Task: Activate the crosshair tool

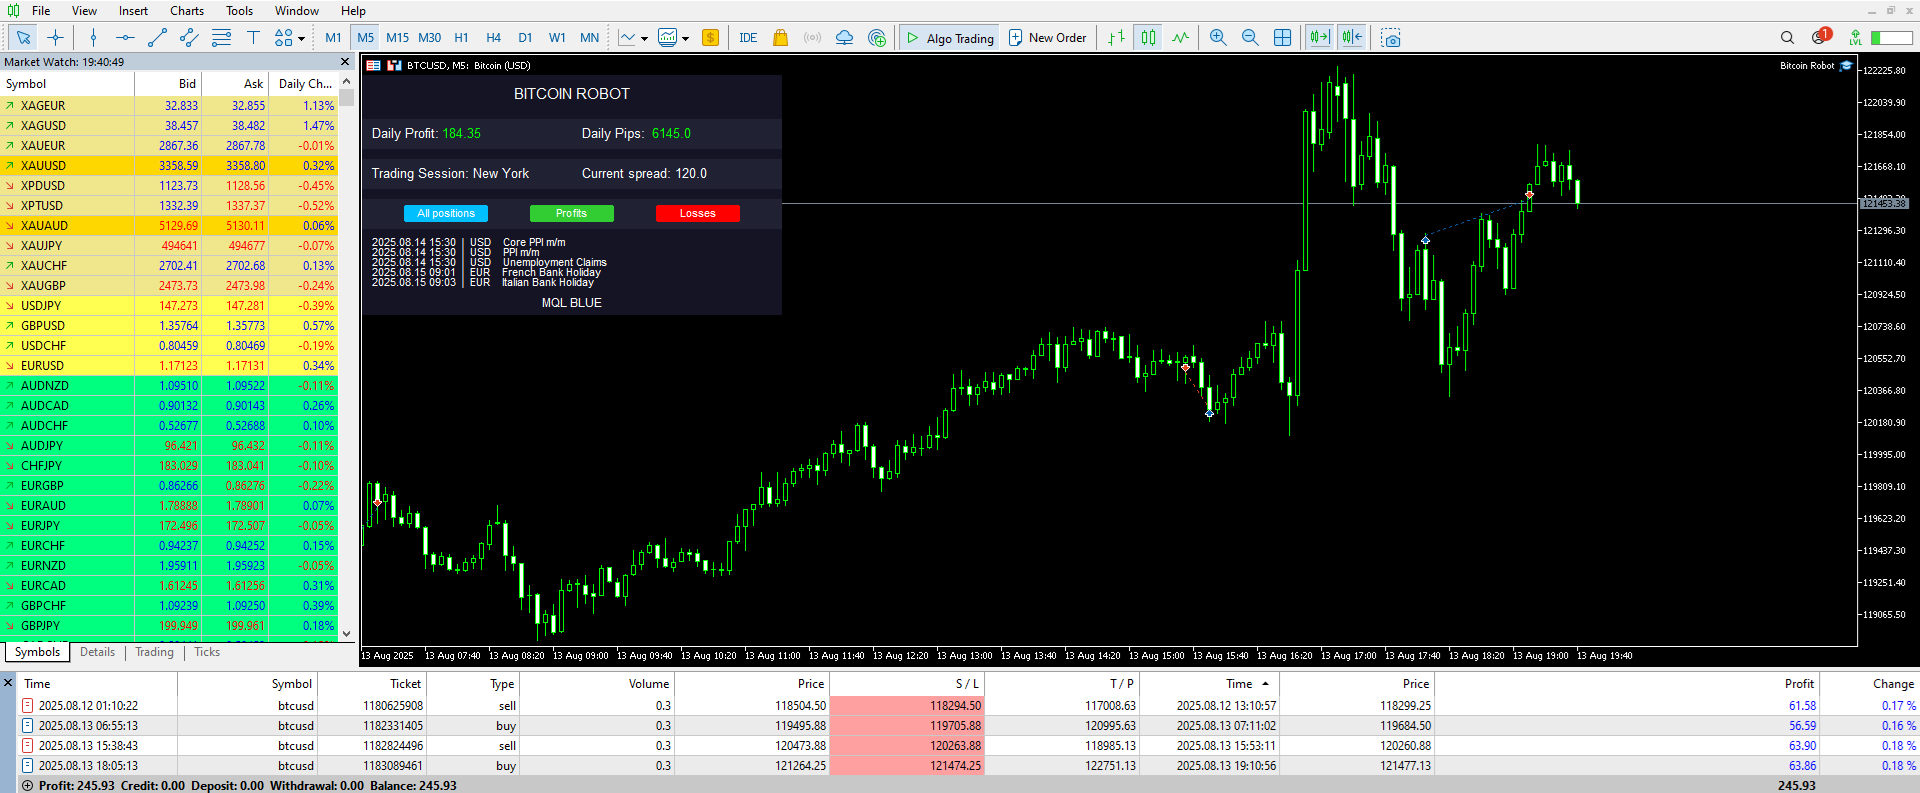Action: (55, 38)
